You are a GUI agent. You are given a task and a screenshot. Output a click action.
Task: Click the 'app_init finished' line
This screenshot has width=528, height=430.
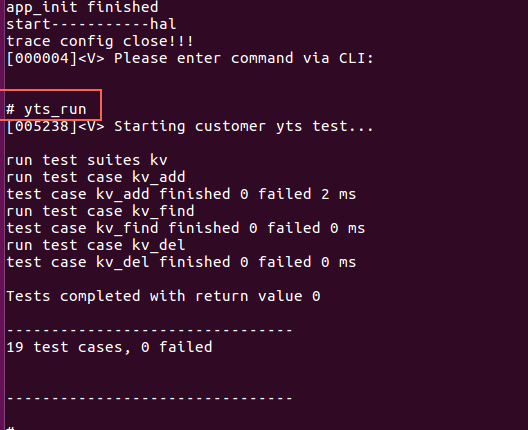(x=82, y=7)
